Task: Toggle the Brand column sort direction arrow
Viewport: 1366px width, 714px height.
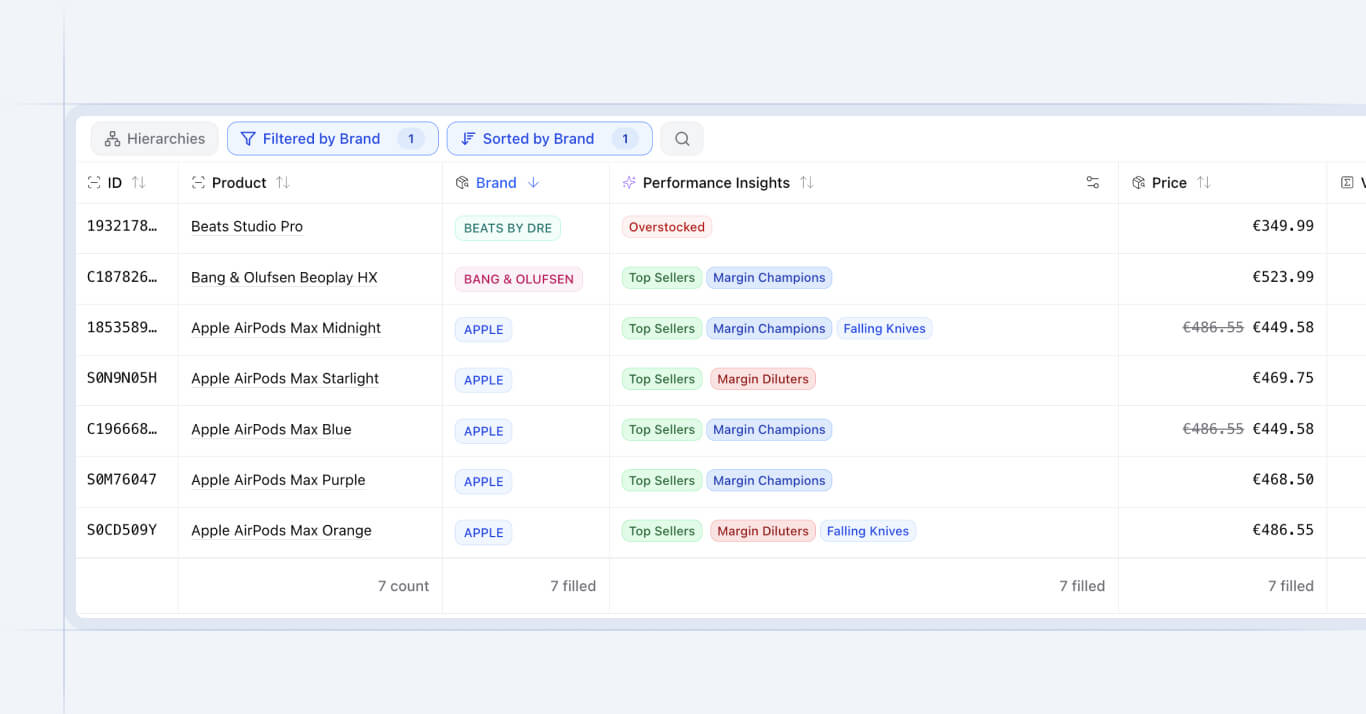Action: pyautogui.click(x=533, y=183)
